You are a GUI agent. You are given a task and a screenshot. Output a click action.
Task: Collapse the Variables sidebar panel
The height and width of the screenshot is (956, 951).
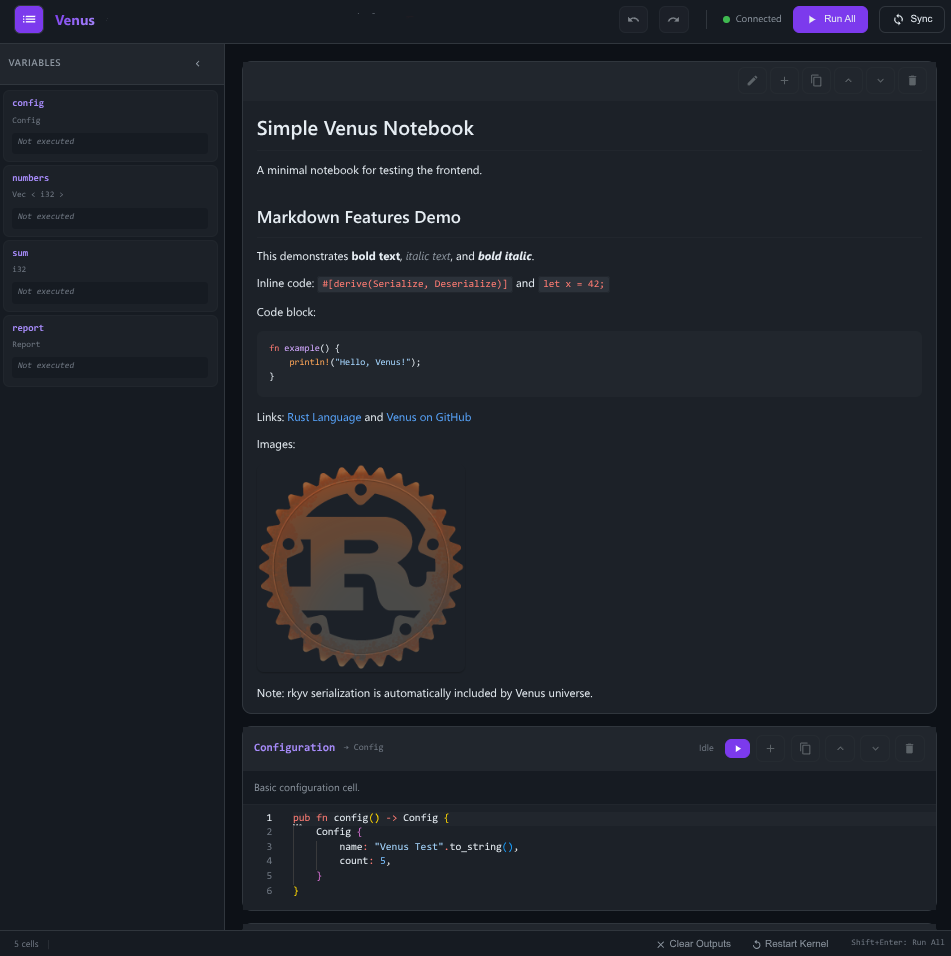198,63
